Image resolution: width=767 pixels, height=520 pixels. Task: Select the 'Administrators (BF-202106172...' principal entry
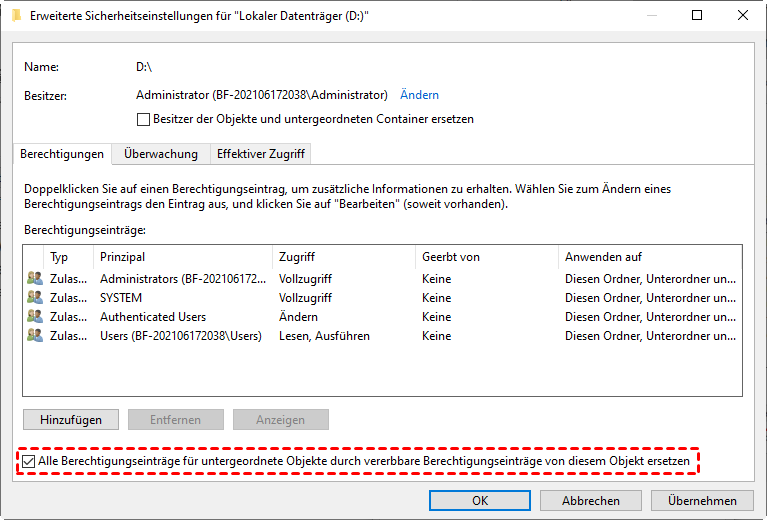tap(183, 279)
